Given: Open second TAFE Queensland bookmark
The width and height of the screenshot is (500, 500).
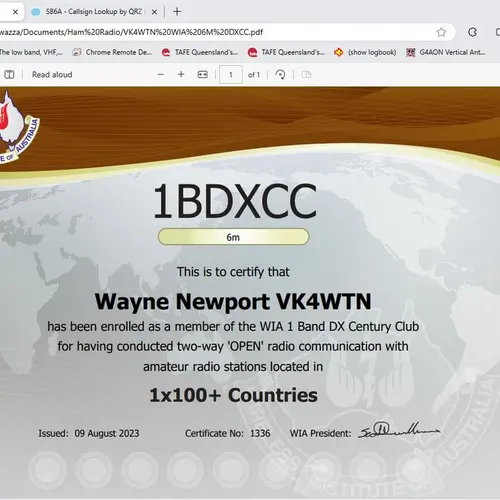Looking at the screenshot, I should tap(286, 52).
